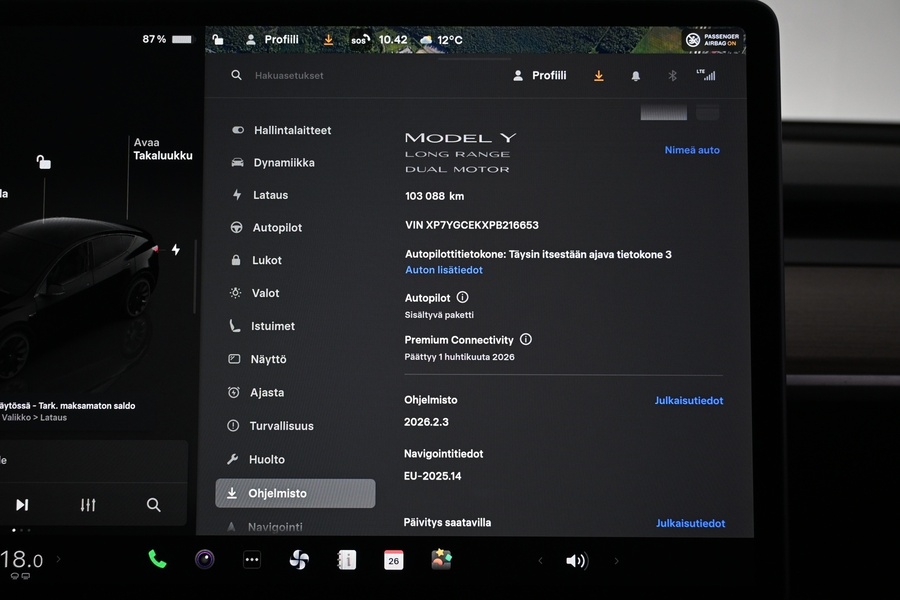This screenshot has width=900, height=600.
Task: Open the climate fan app icon
Action: [299, 560]
